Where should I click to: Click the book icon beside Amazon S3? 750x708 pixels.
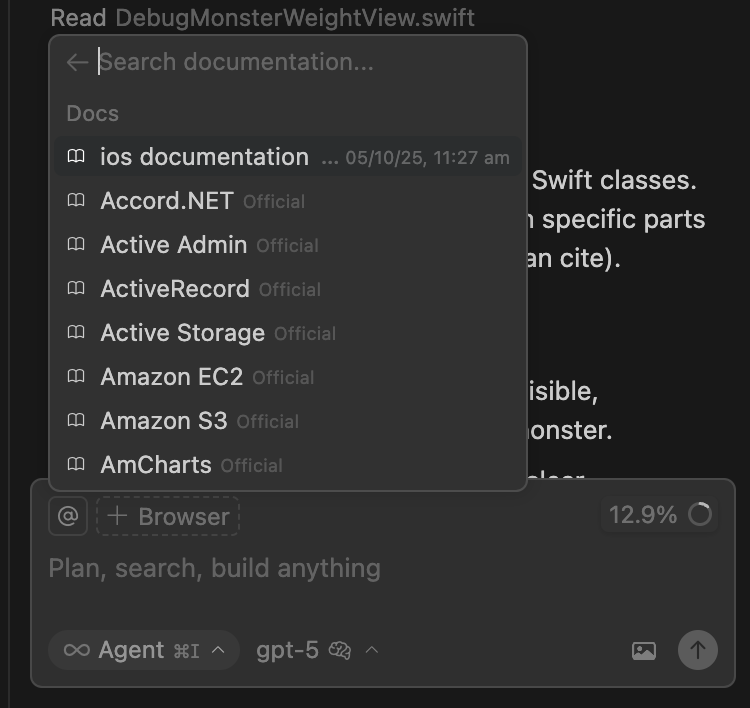pos(76,421)
